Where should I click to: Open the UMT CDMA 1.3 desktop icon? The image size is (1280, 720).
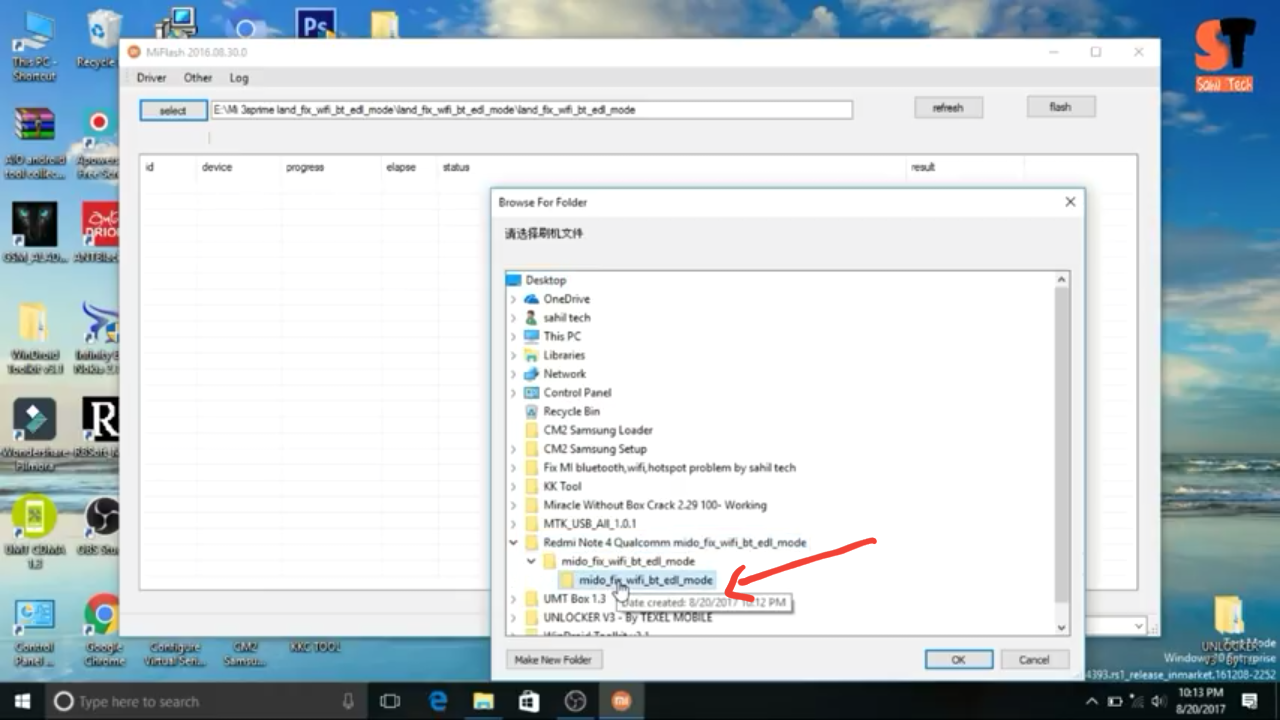(34, 533)
